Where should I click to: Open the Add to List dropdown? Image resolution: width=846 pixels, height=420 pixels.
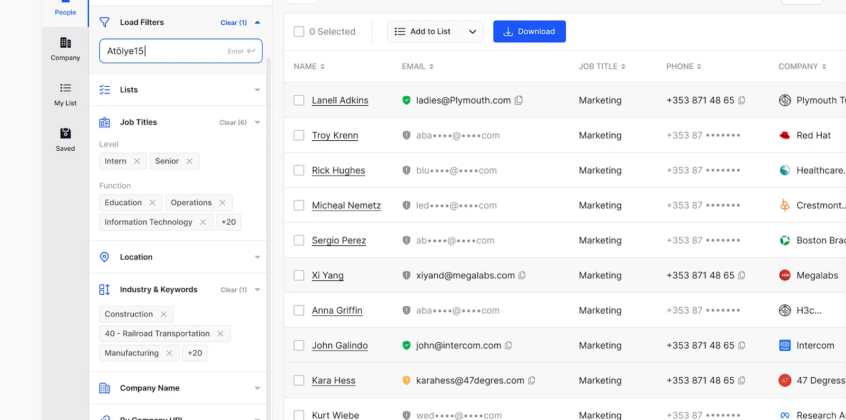pyautogui.click(x=434, y=32)
